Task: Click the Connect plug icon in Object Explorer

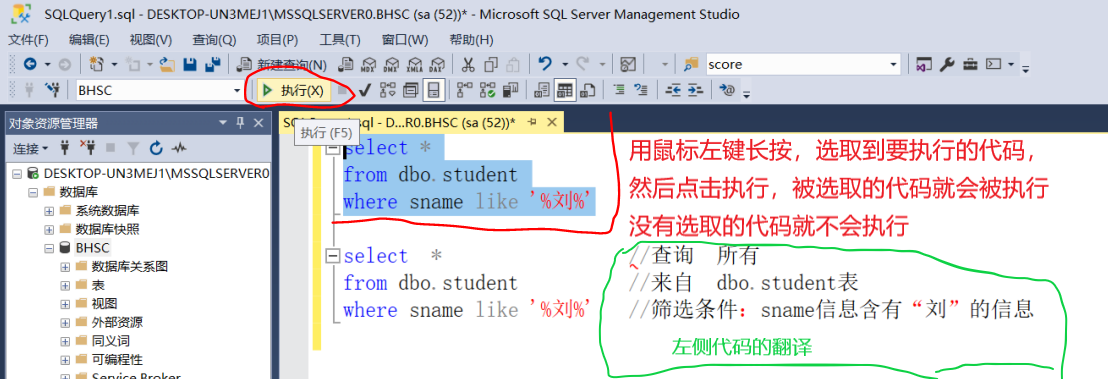Action: [64, 148]
